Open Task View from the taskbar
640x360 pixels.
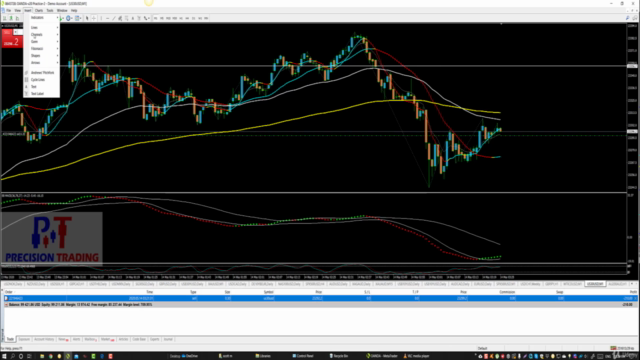29,356
